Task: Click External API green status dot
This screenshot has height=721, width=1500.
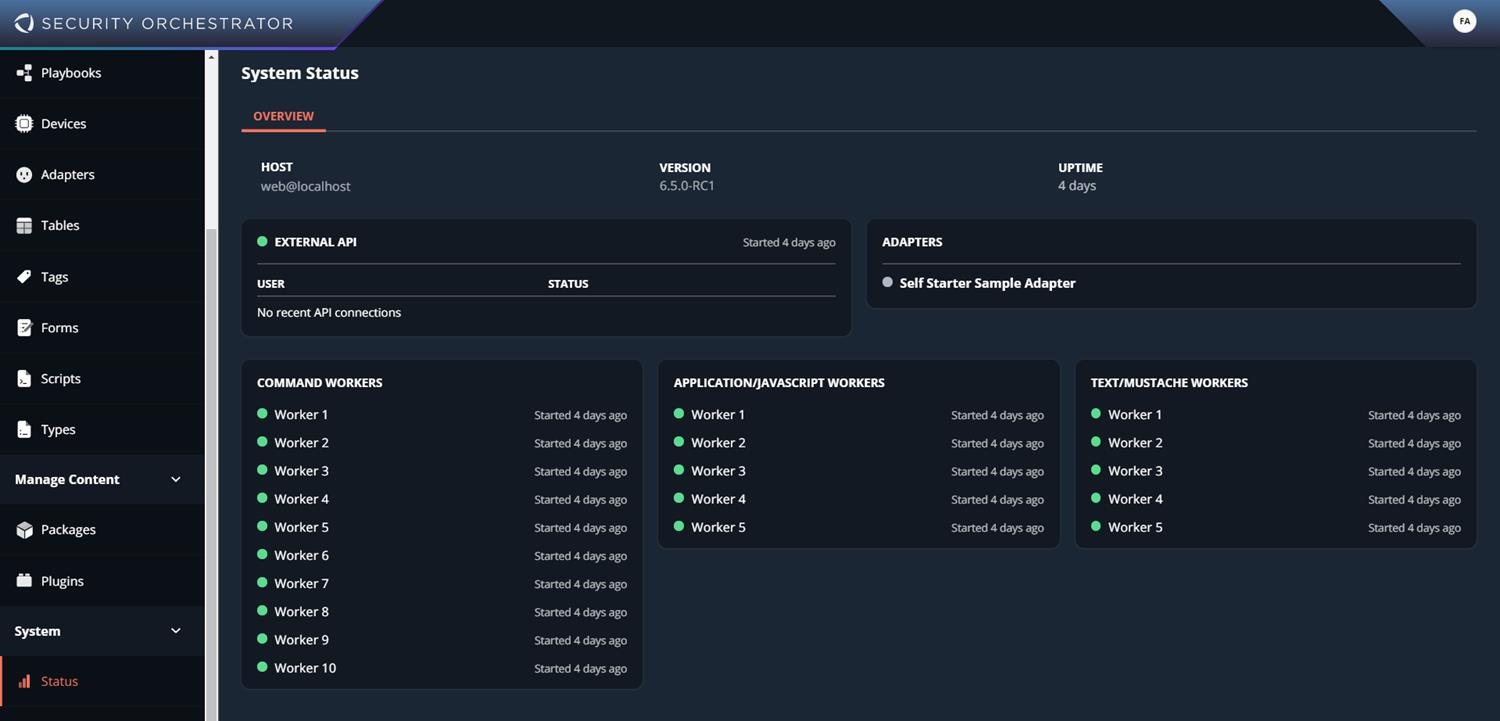Action: (262, 241)
